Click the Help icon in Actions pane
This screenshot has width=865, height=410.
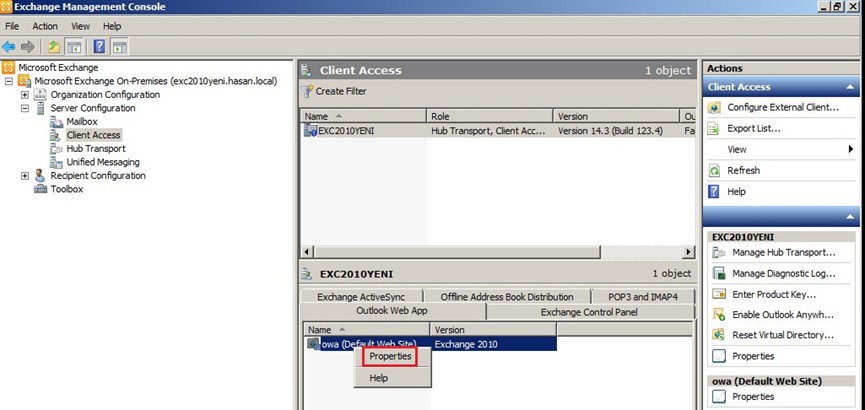(714, 191)
